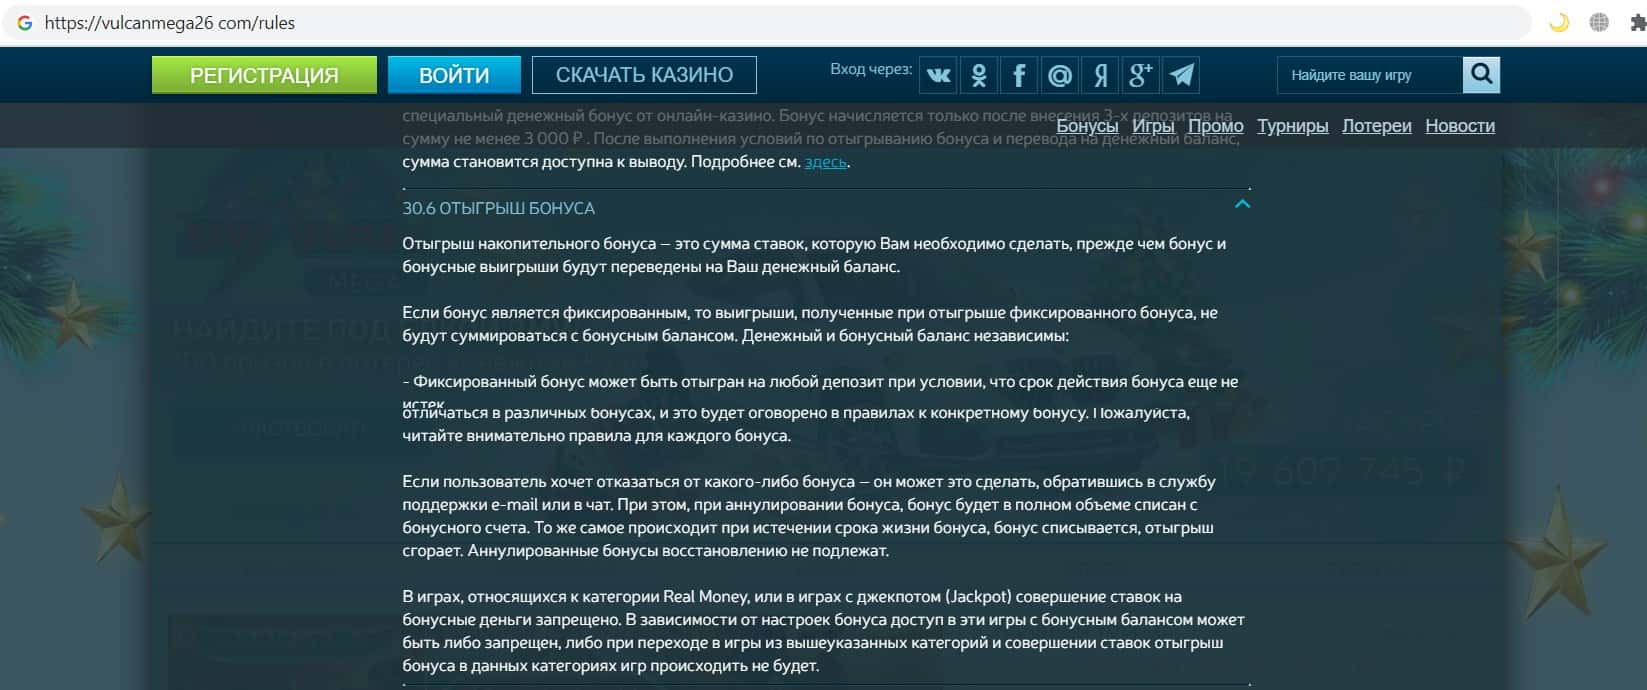The image size is (1647, 690).
Task: Log in with the Google+ icon
Action: point(1141,75)
